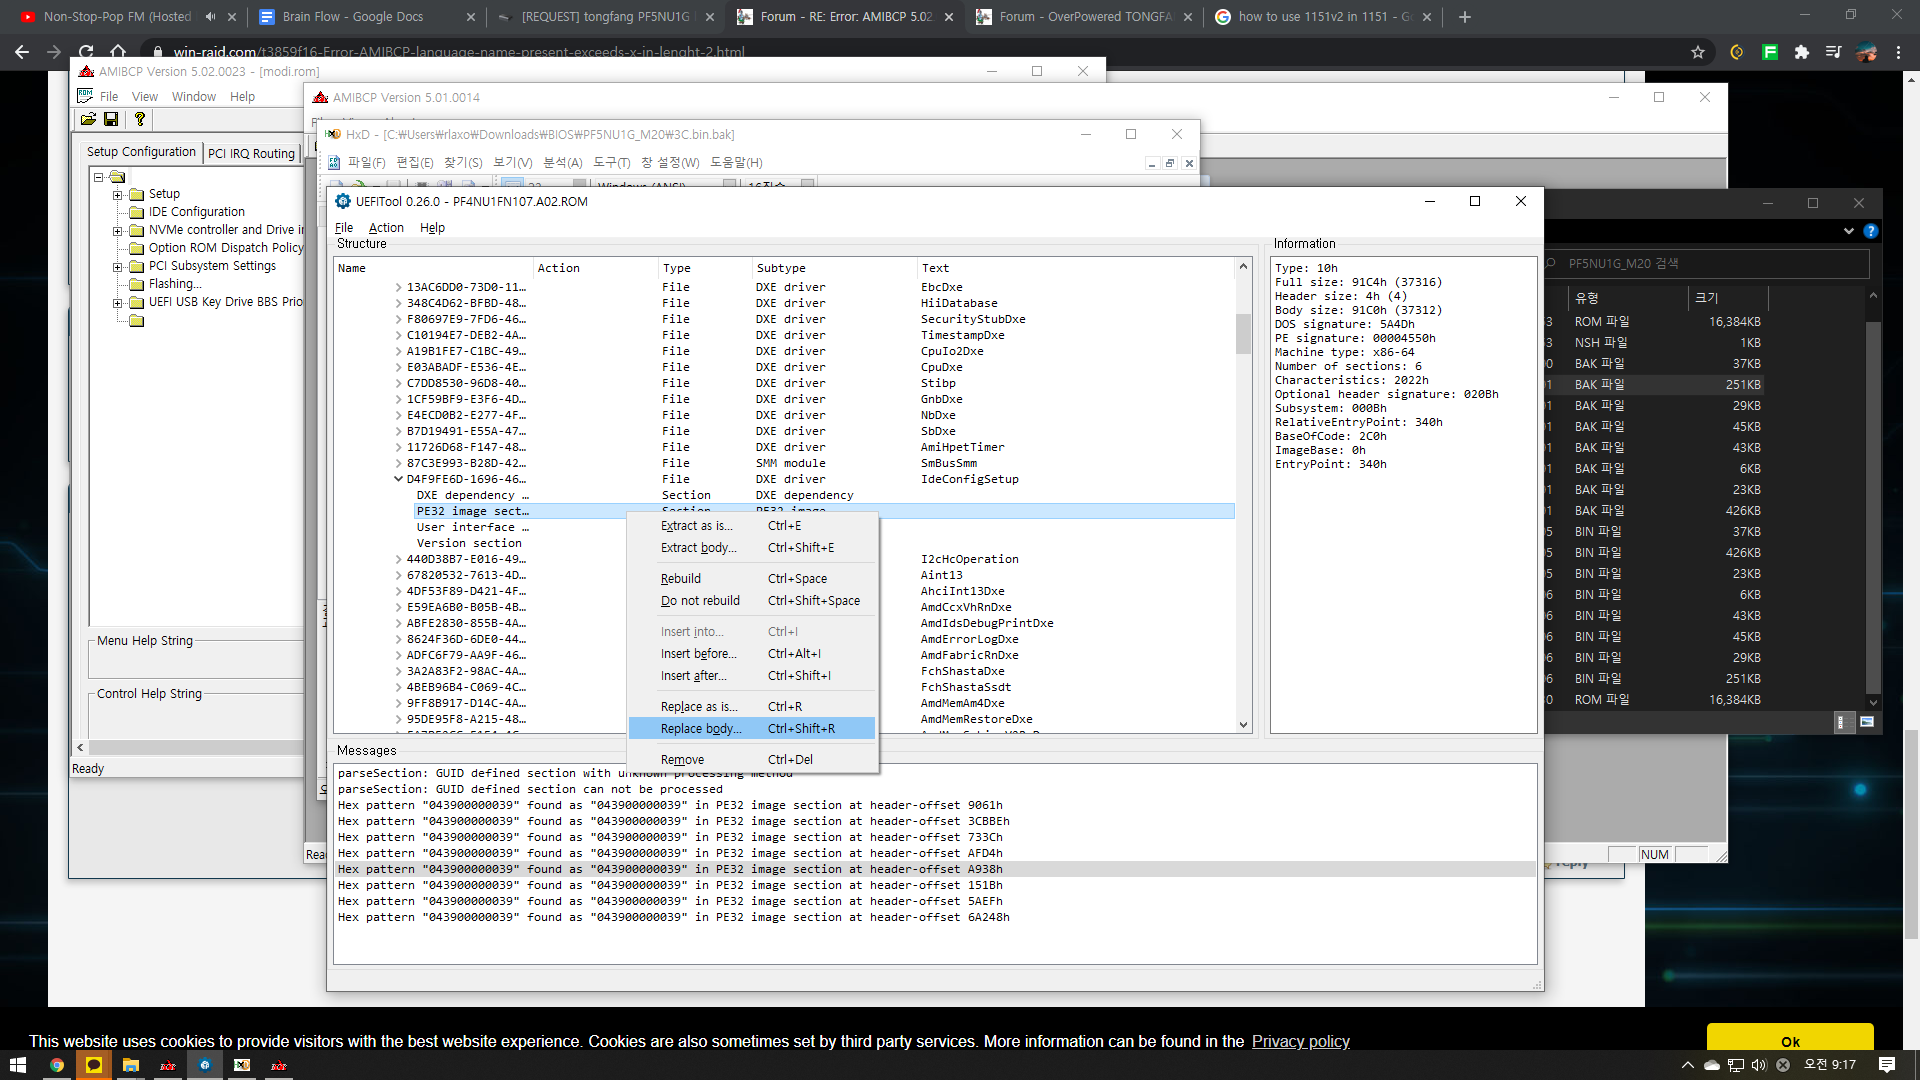Image resolution: width=1920 pixels, height=1080 pixels.
Task: Expand the Setup tree node
Action: coord(117,194)
